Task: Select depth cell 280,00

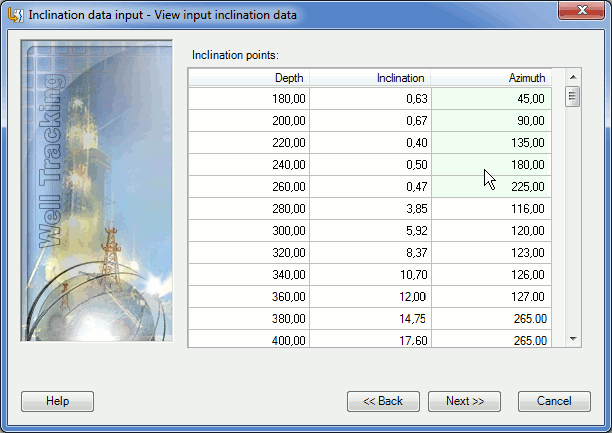Action: coord(249,209)
